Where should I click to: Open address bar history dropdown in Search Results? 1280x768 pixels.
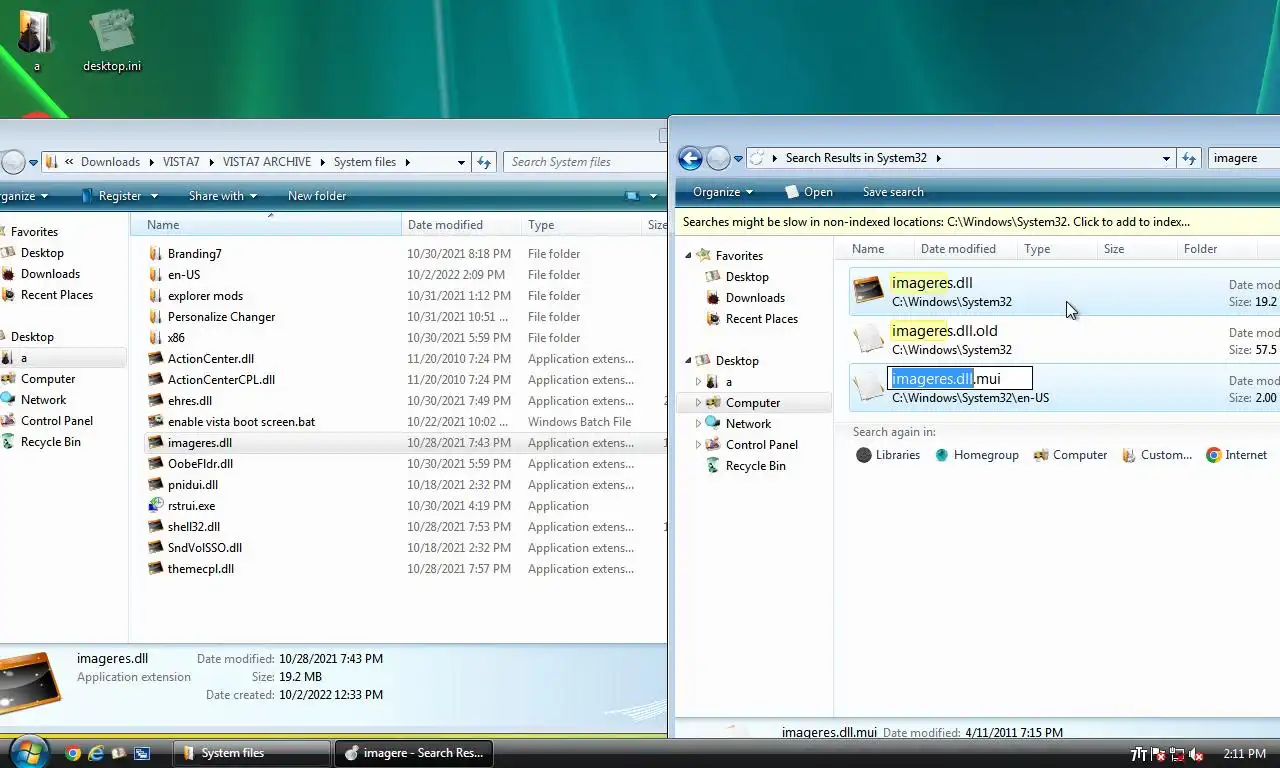click(1166, 158)
